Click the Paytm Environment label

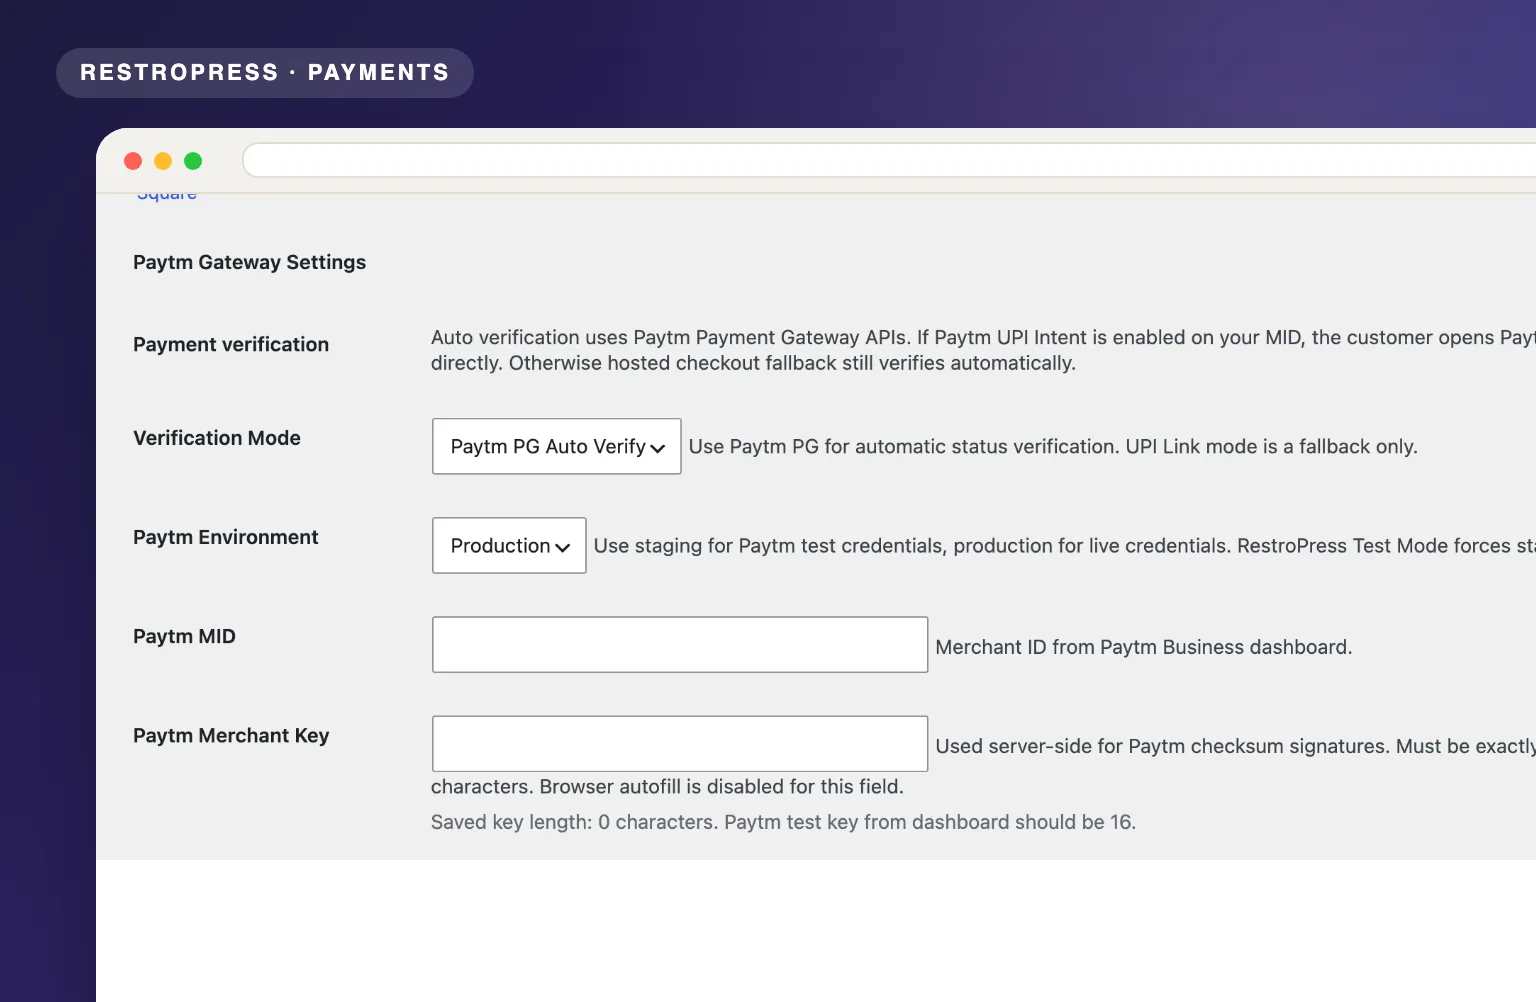tap(225, 537)
